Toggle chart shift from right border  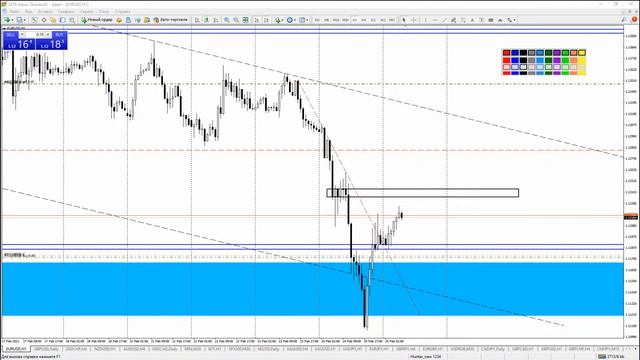[x=266, y=20]
